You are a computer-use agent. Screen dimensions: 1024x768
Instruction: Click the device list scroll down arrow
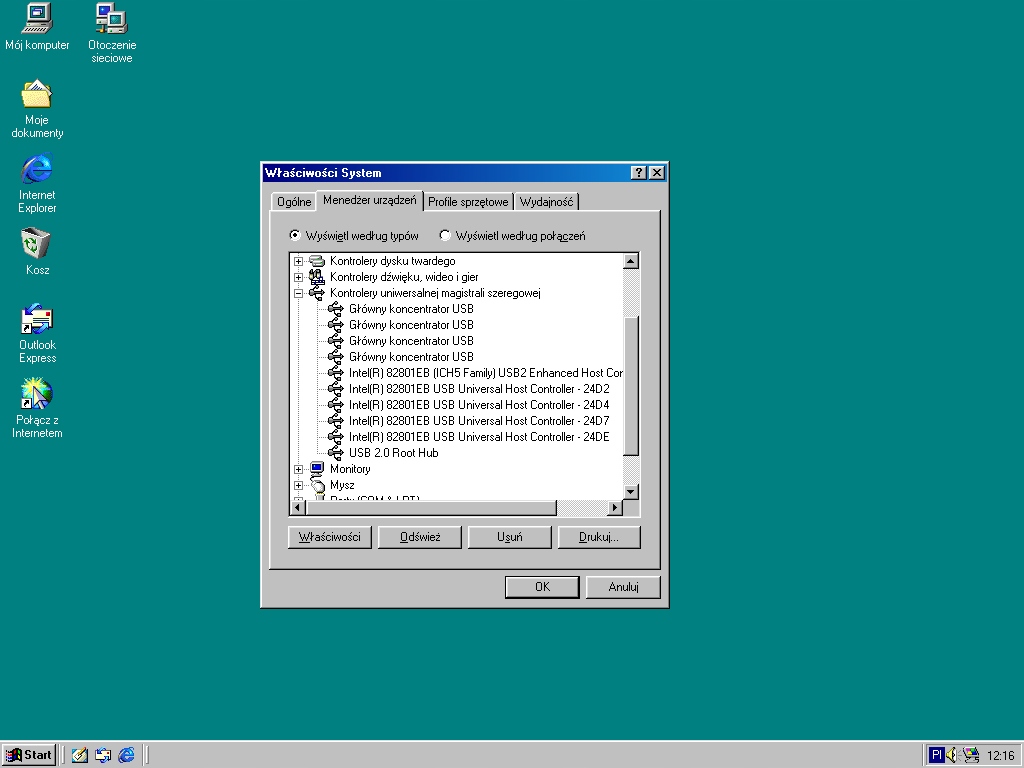pyautogui.click(x=630, y=492)
